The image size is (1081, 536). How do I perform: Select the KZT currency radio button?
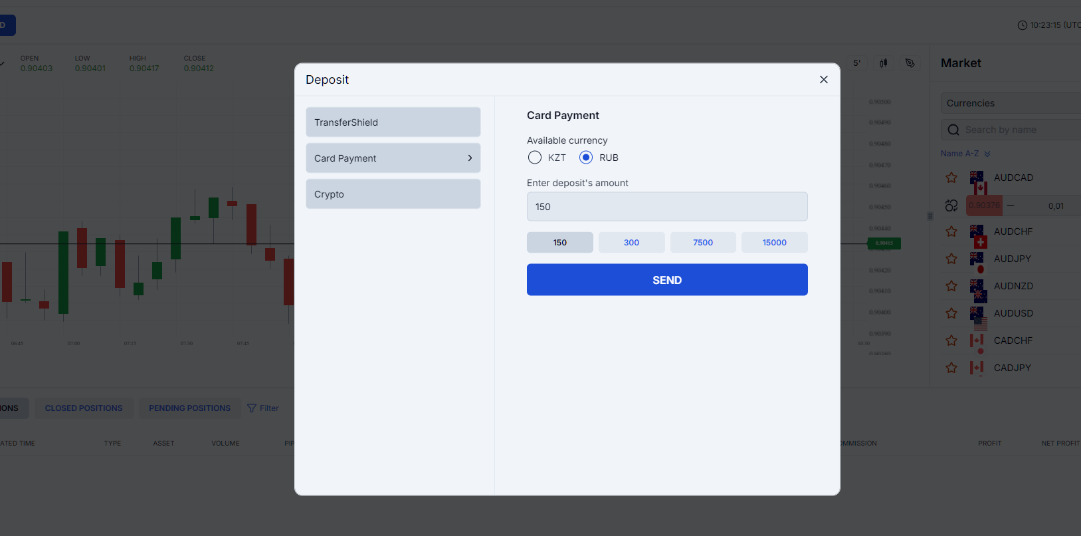coord(535,158)
